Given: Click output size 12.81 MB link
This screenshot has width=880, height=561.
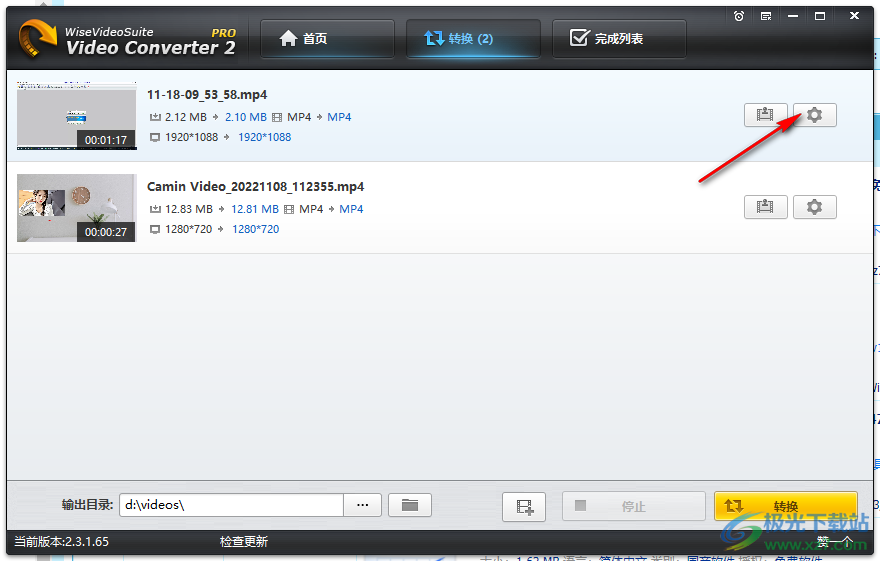Looking at the screenshot, I should (255, 209).
